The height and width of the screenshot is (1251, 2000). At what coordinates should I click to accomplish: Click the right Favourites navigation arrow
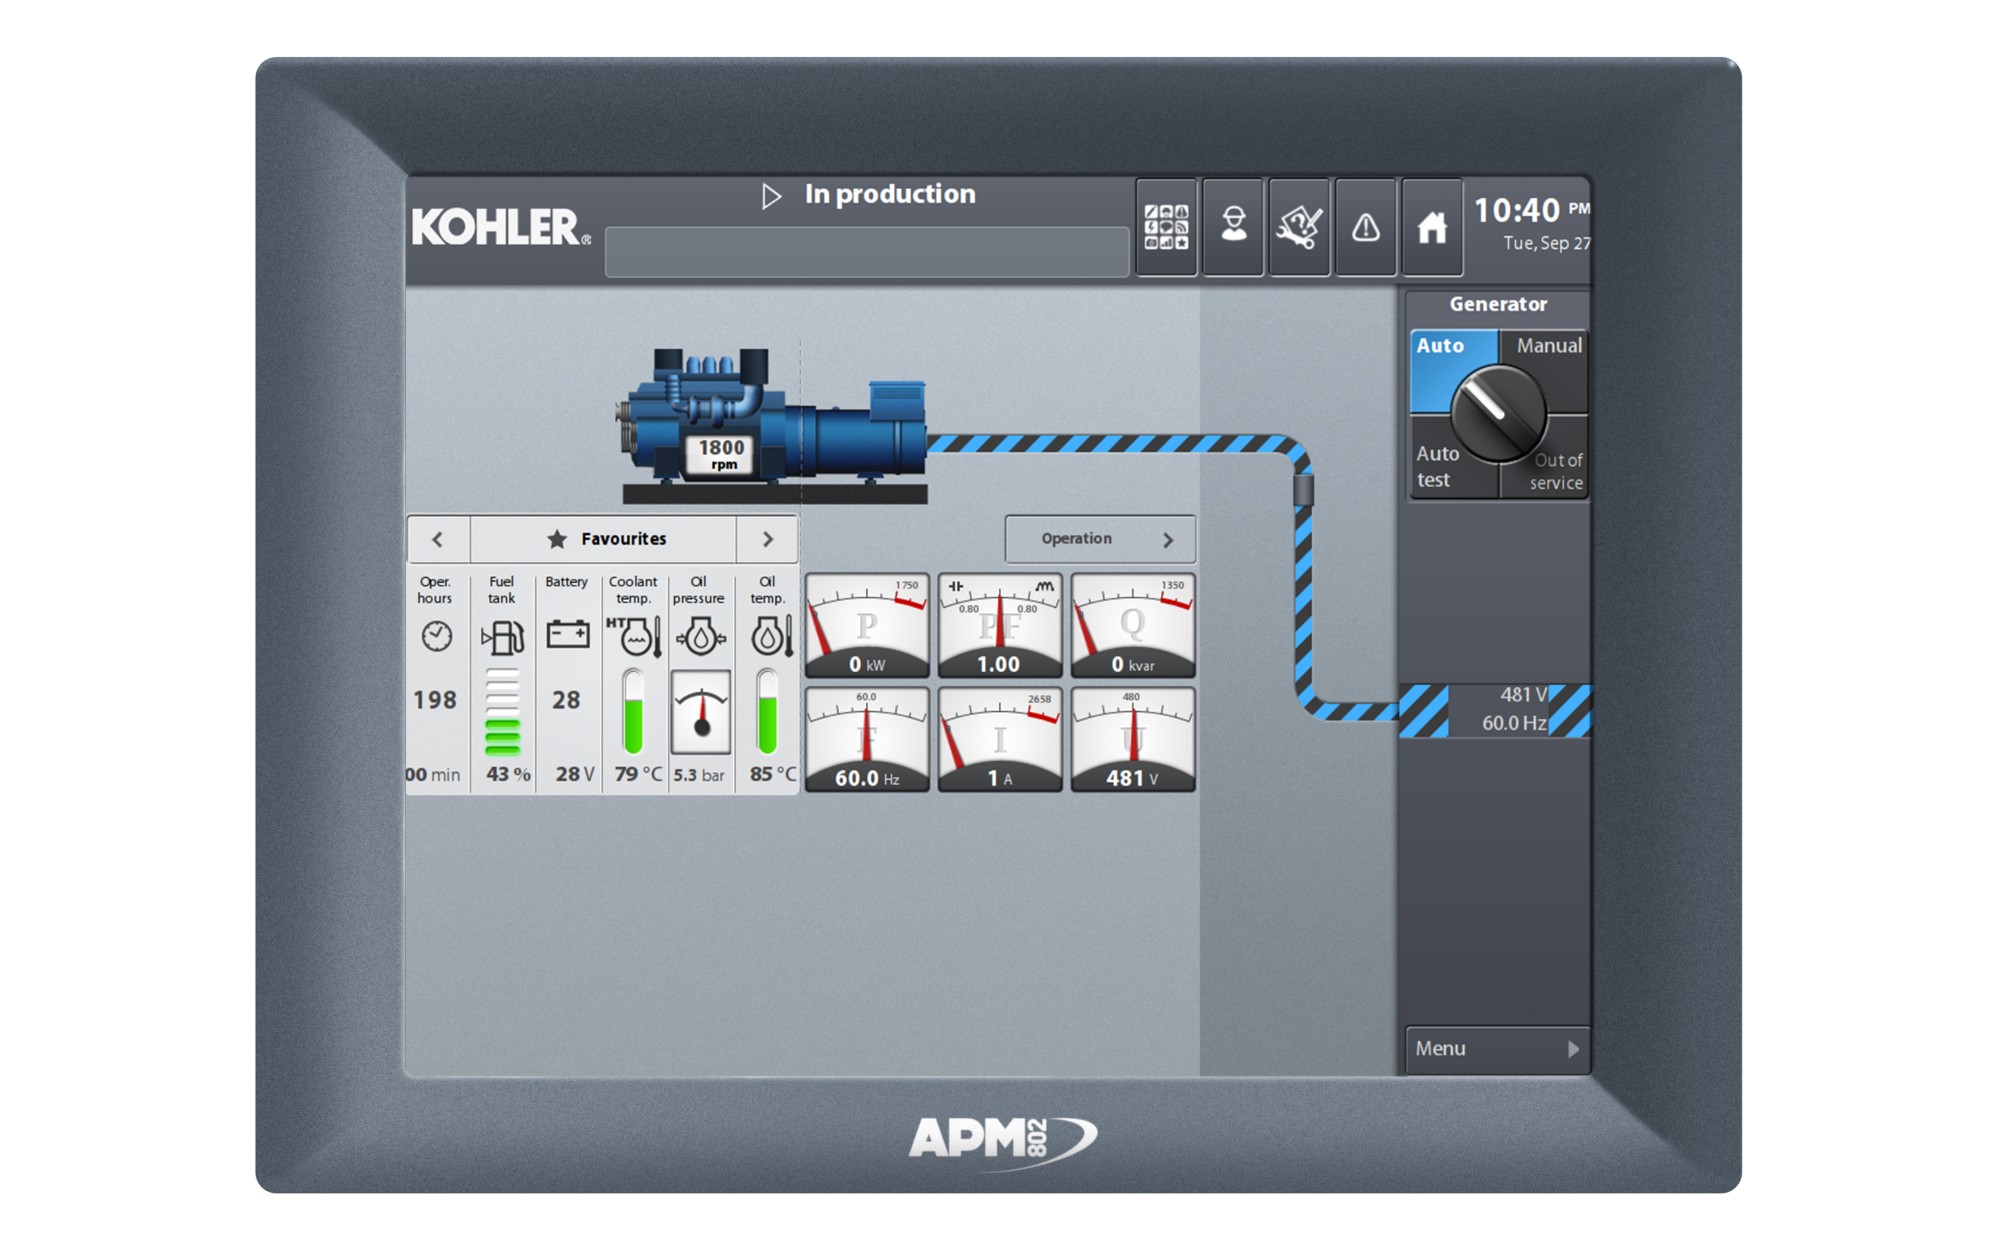click(x=767, y=539)
